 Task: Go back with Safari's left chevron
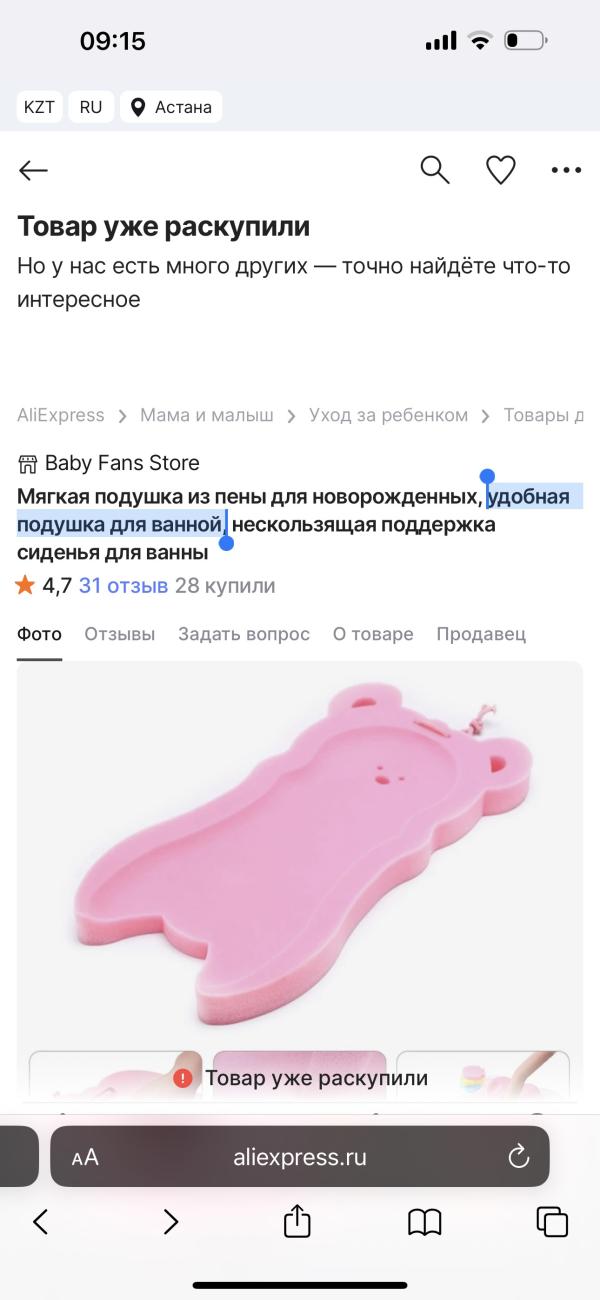tap(41, 1221)
